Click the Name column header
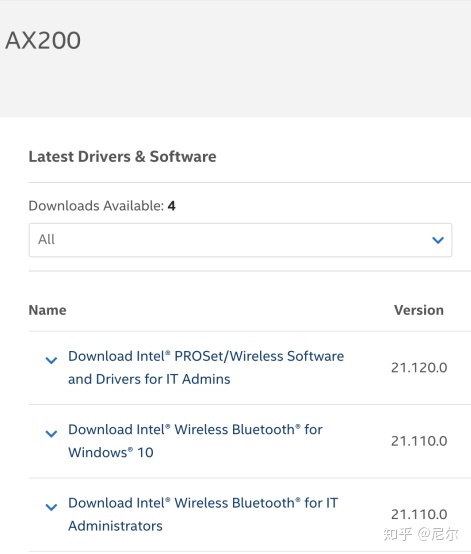This screenshot has width=471, height=554. pyautogui.click(x=47, y=310)
